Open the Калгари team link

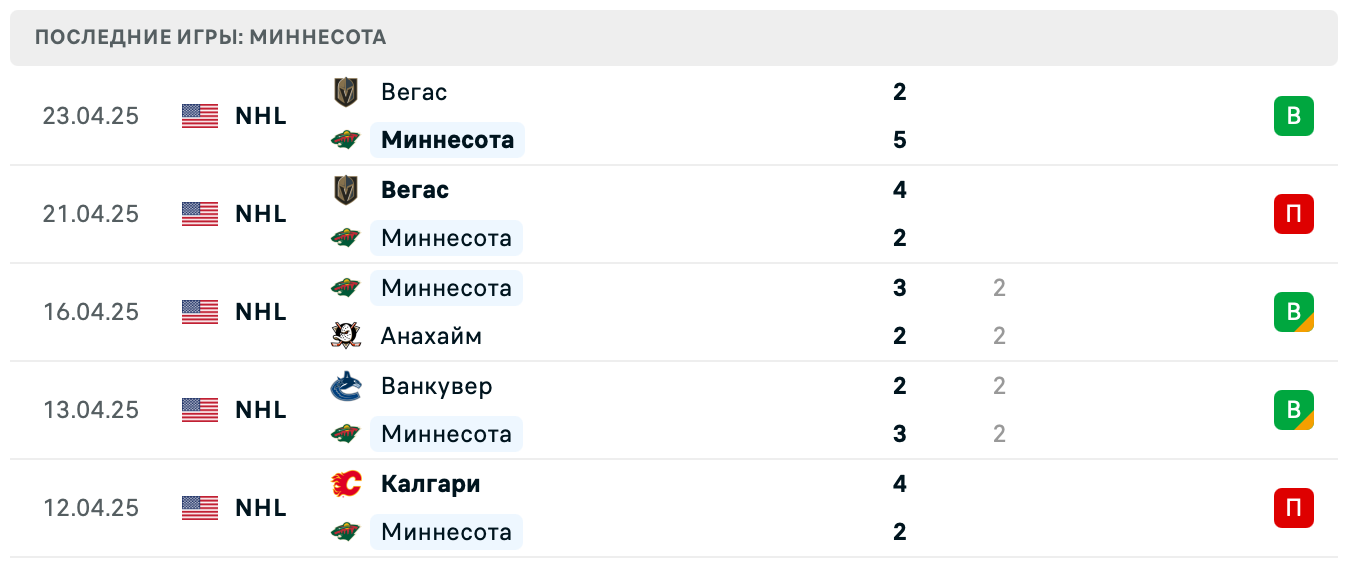click(430, 484)
